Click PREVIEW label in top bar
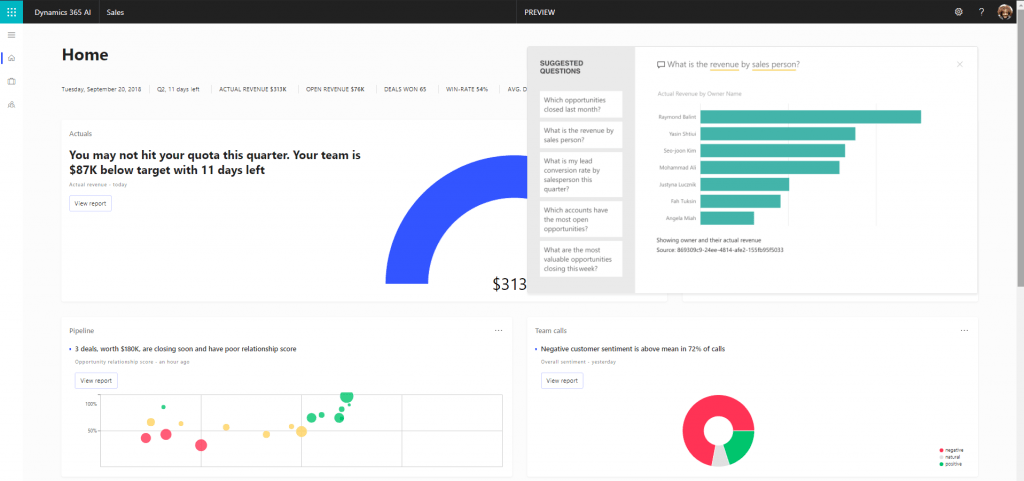Viewport: 1024px width, 481px height. (539, 12)
